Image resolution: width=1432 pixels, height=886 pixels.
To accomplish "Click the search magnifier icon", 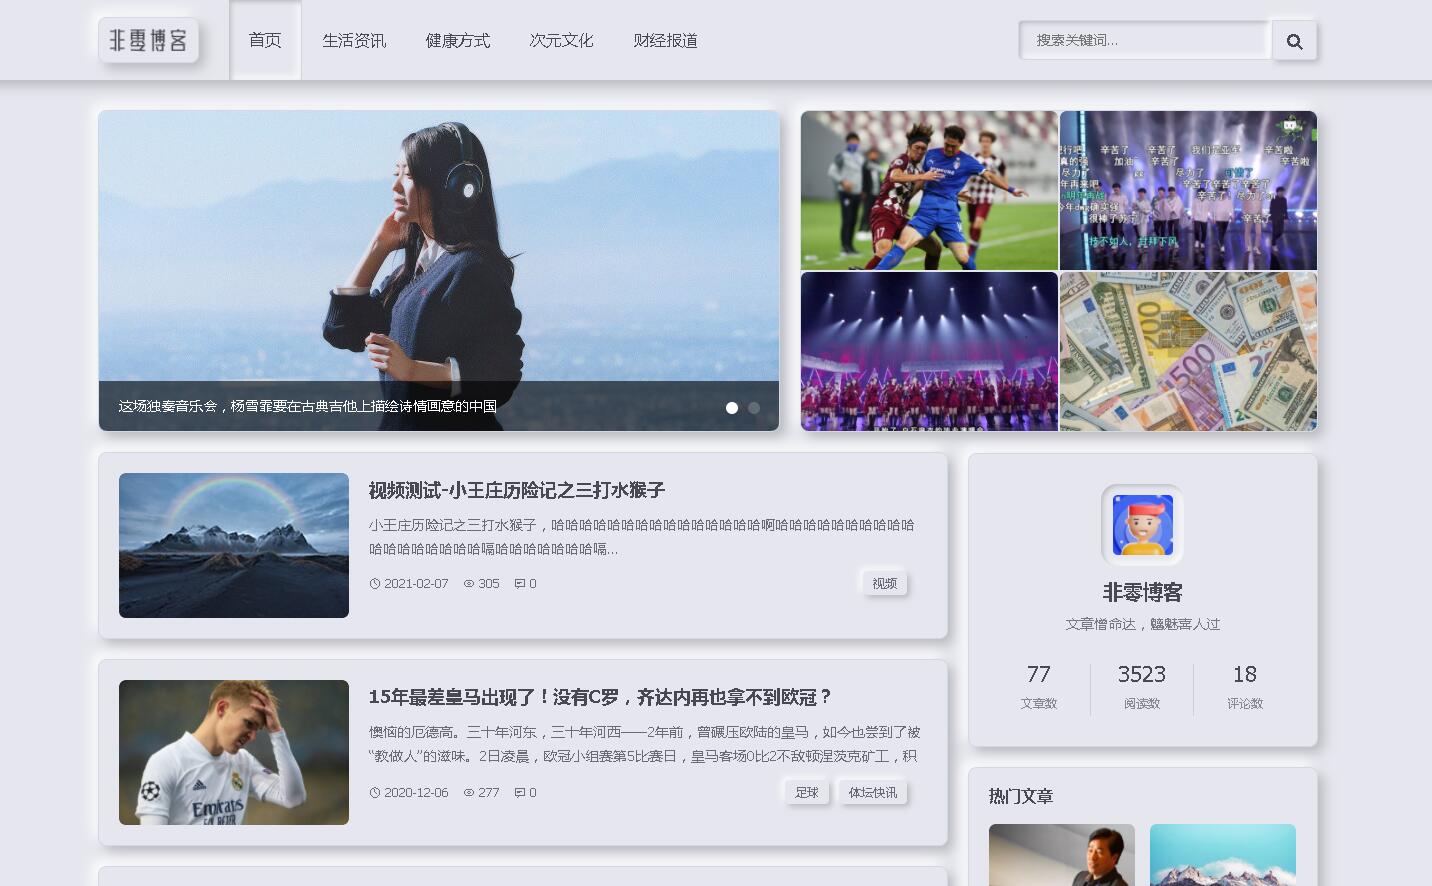I will pos(1294,41).
